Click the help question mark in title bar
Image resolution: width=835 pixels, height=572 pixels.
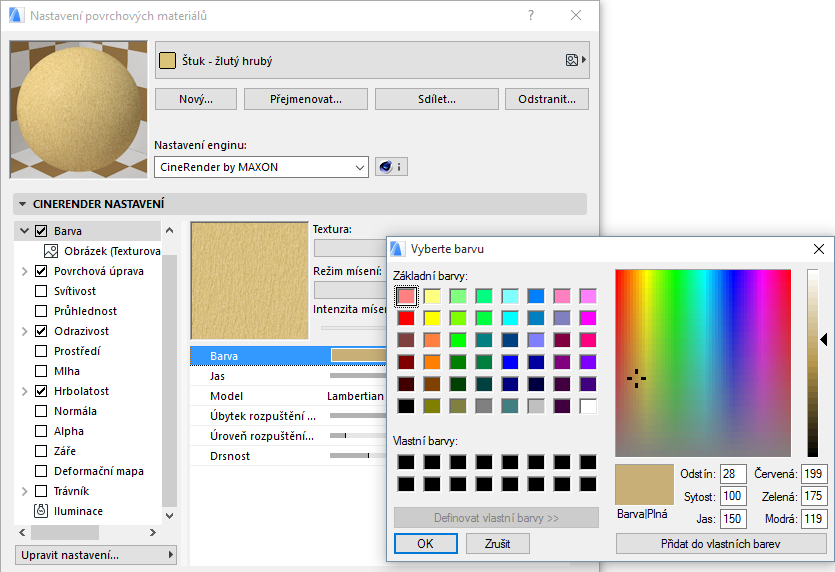click(x=531, y=15)
